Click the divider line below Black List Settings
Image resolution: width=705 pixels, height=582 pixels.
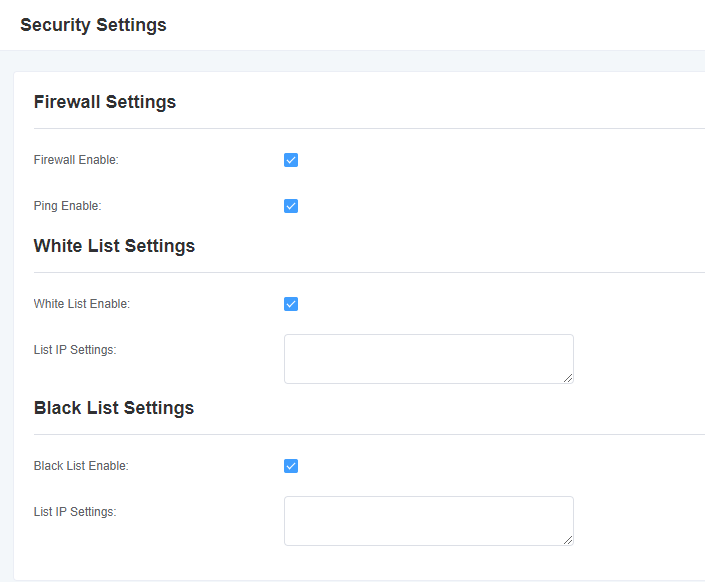(369, 434)
